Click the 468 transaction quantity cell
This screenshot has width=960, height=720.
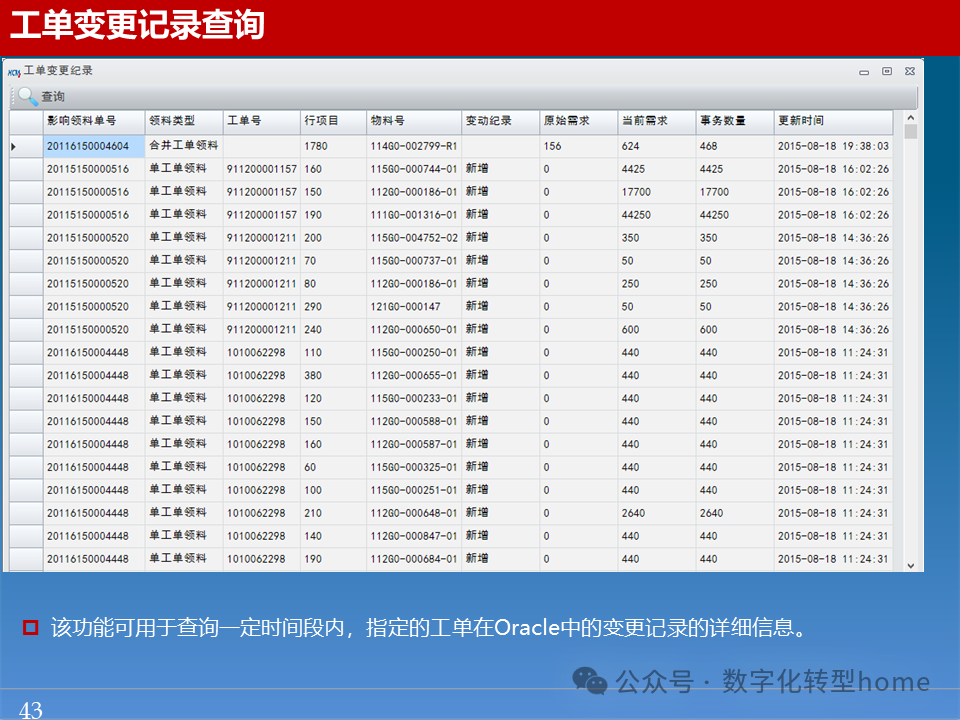click(734, 146)
